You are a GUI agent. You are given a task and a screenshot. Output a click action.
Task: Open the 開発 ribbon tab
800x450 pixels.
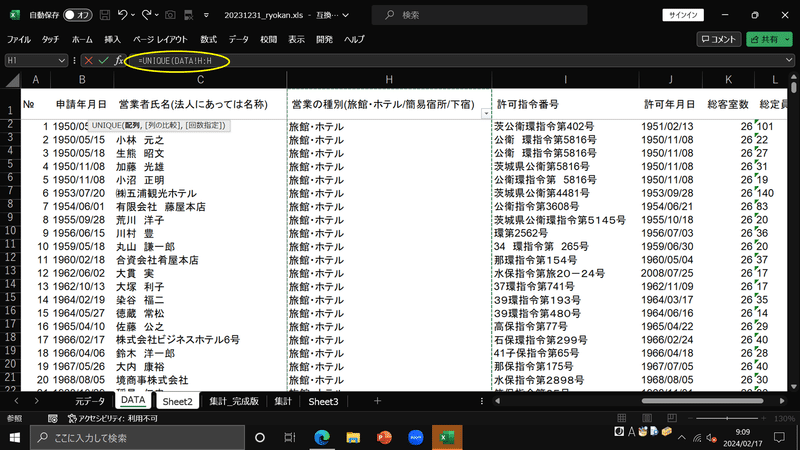point(324,39)
